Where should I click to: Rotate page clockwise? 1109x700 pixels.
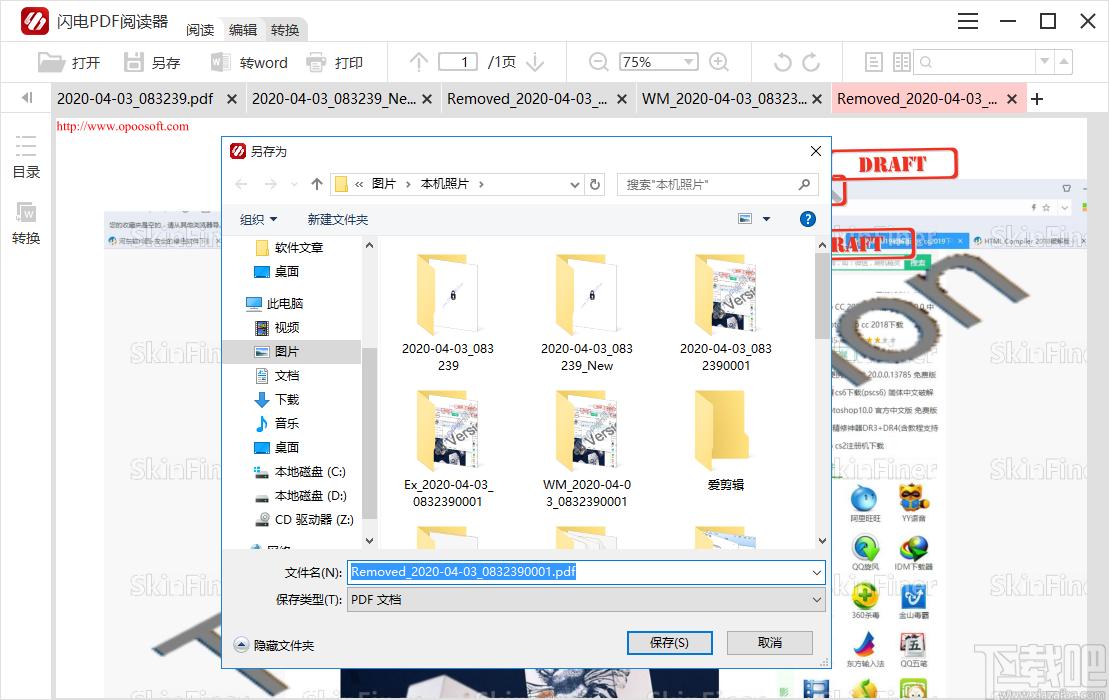[x=811, y=62]
